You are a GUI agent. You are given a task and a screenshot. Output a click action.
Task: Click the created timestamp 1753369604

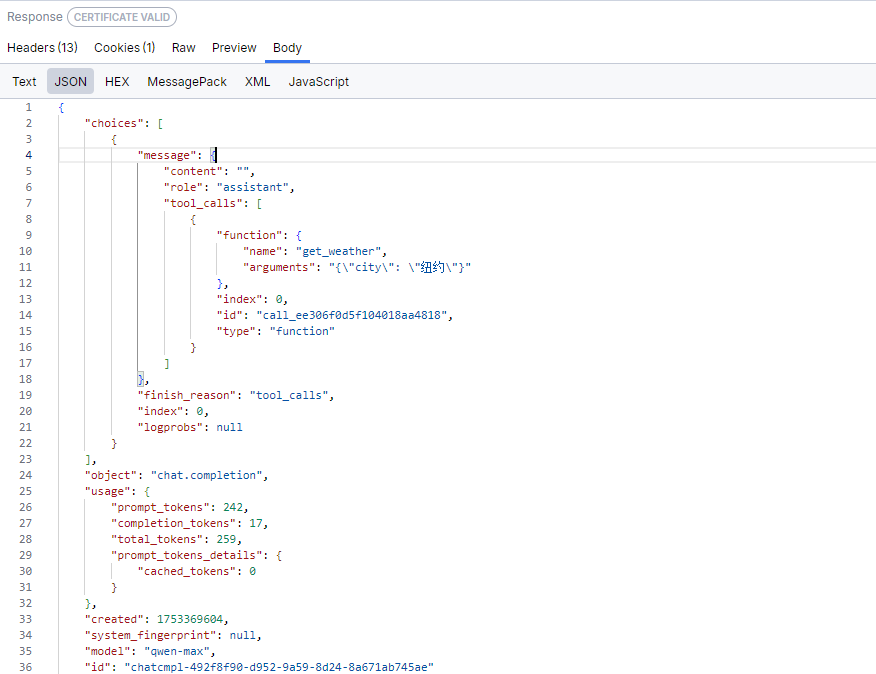pos(190,620)
